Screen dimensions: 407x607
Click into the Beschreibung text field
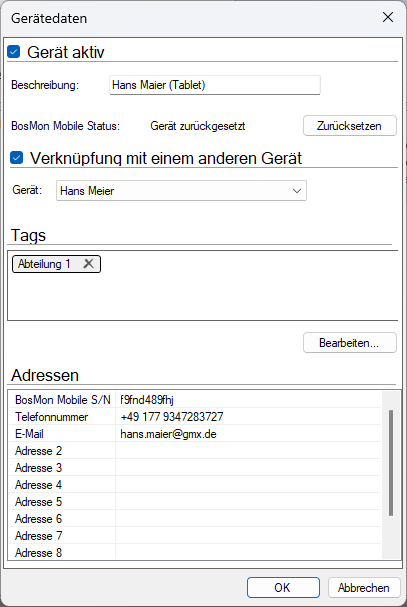pyautogui.click(x=215, y=85)
